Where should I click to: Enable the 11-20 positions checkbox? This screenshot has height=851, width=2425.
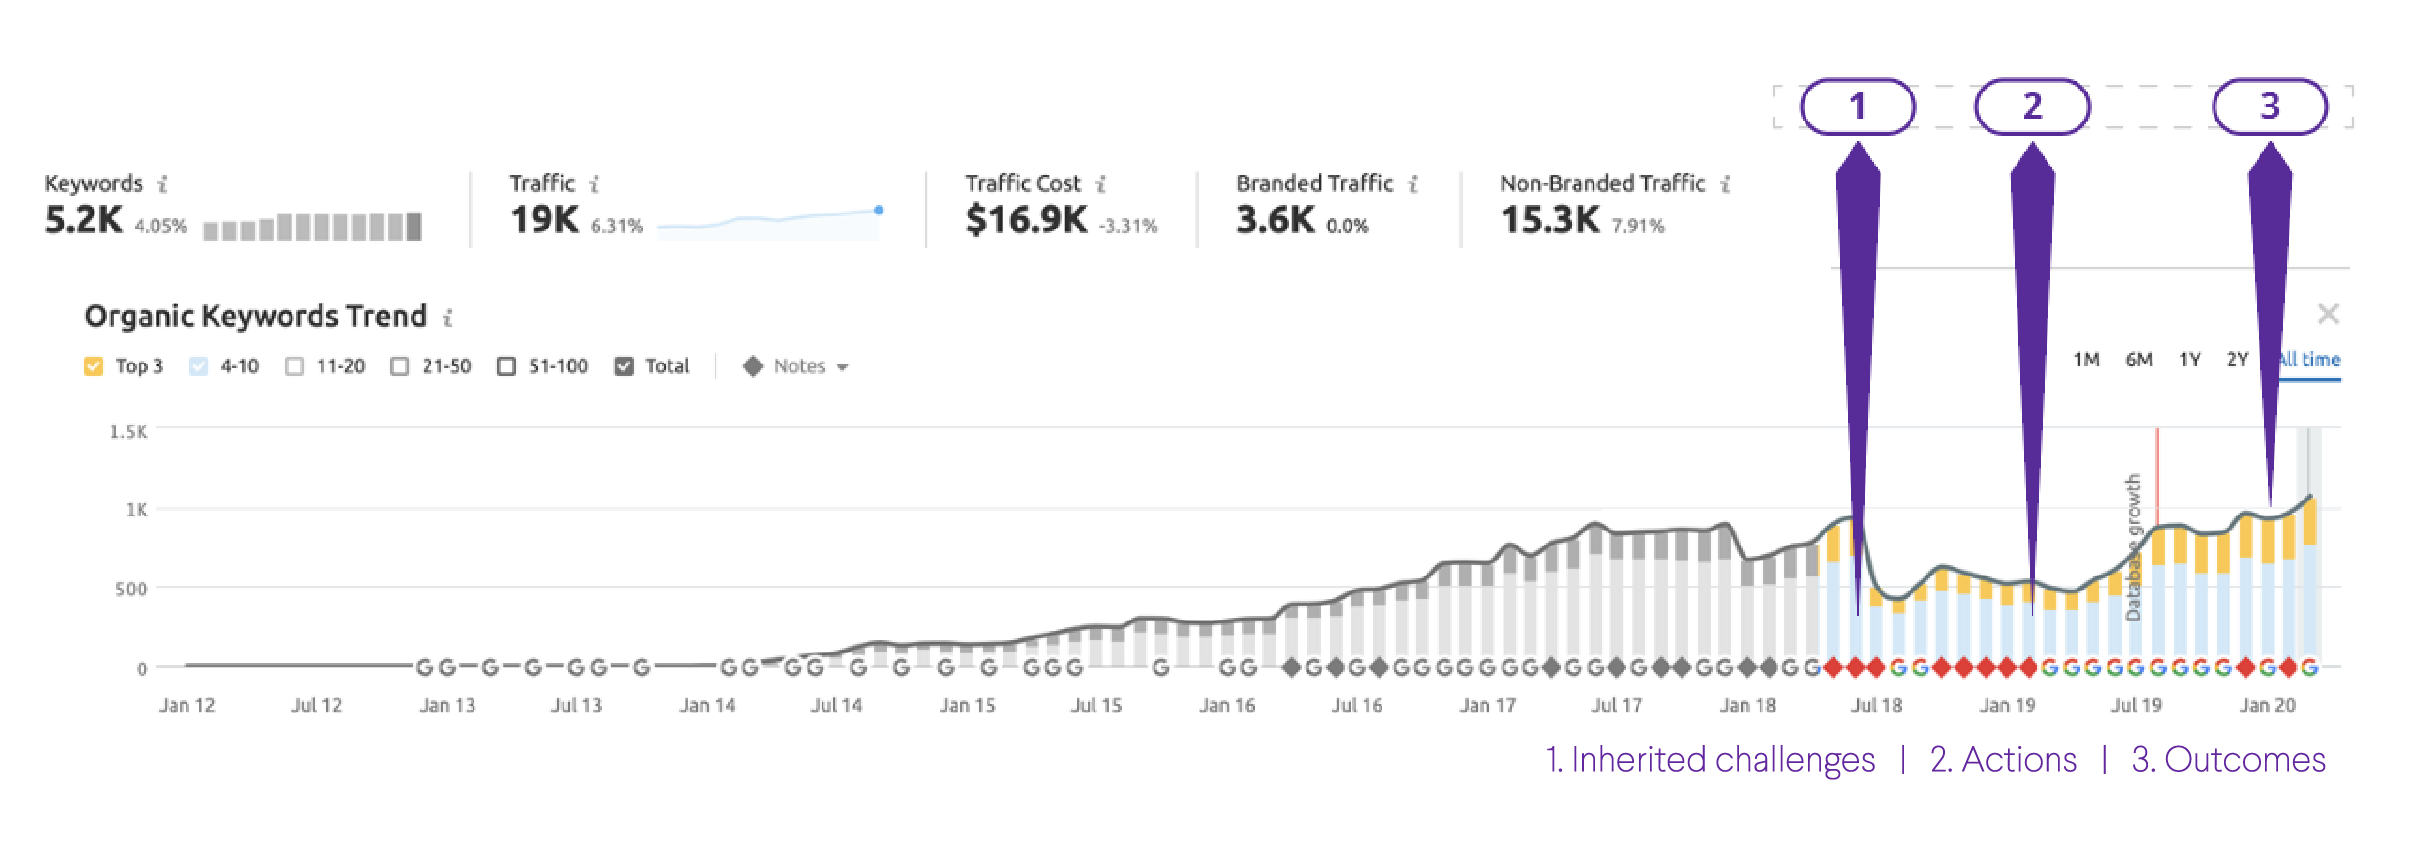pos(295,367)
